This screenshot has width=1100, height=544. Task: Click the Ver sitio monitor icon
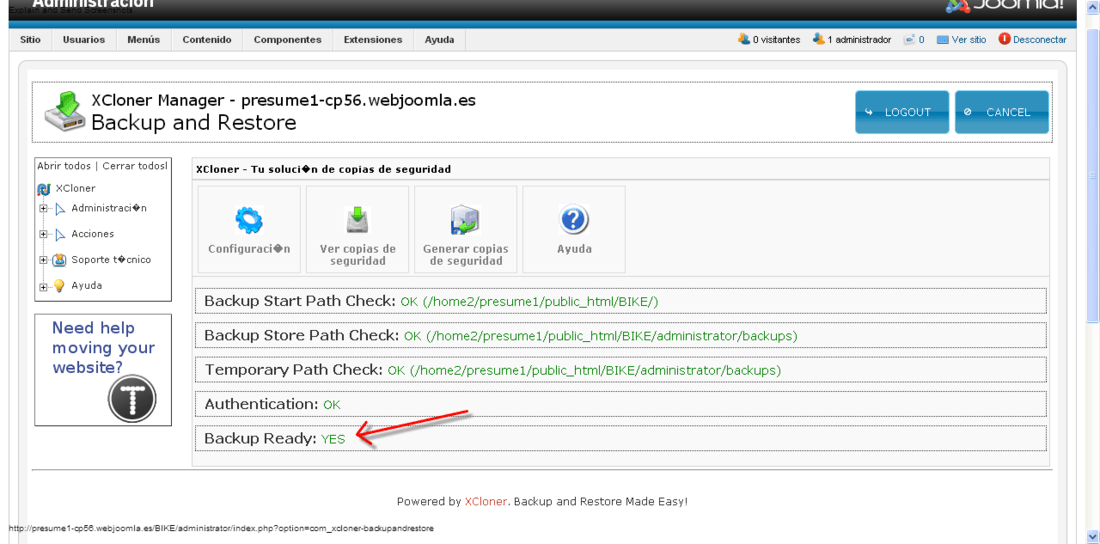click(942, 40)
